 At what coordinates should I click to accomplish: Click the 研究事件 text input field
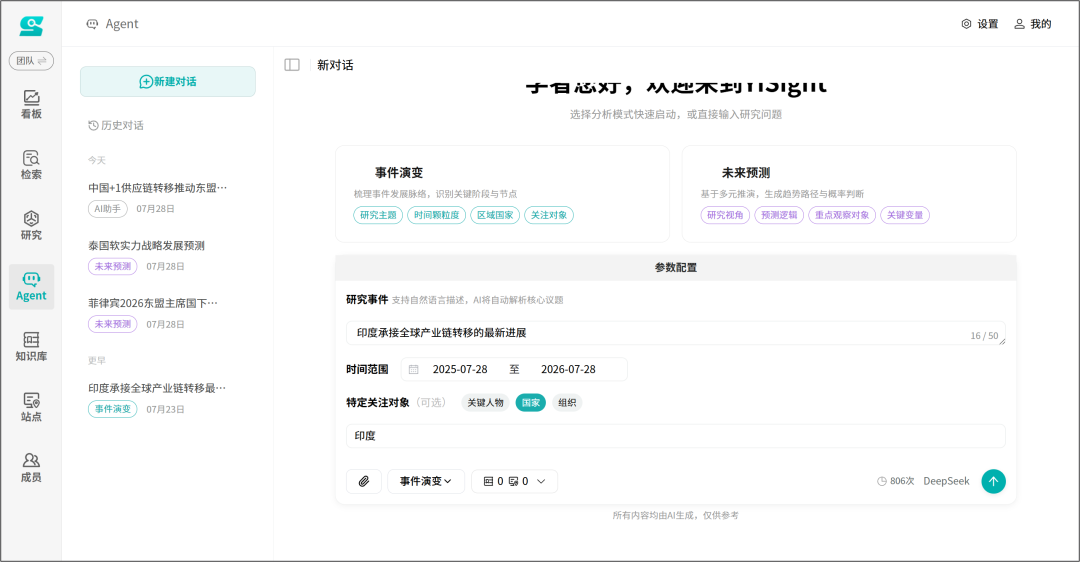click(x=676, y=333)
